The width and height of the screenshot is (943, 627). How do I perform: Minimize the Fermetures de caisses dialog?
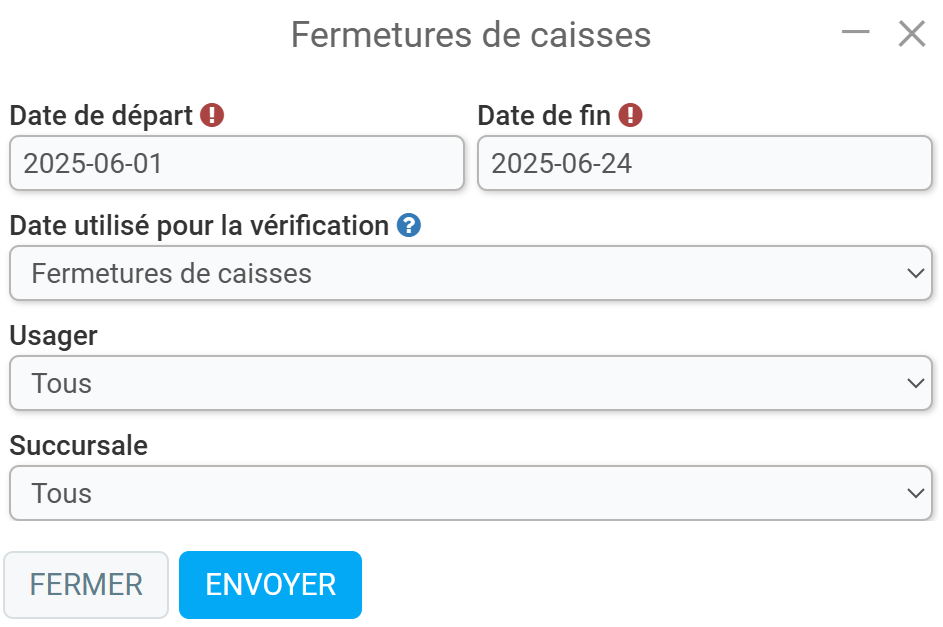(855, 32)
